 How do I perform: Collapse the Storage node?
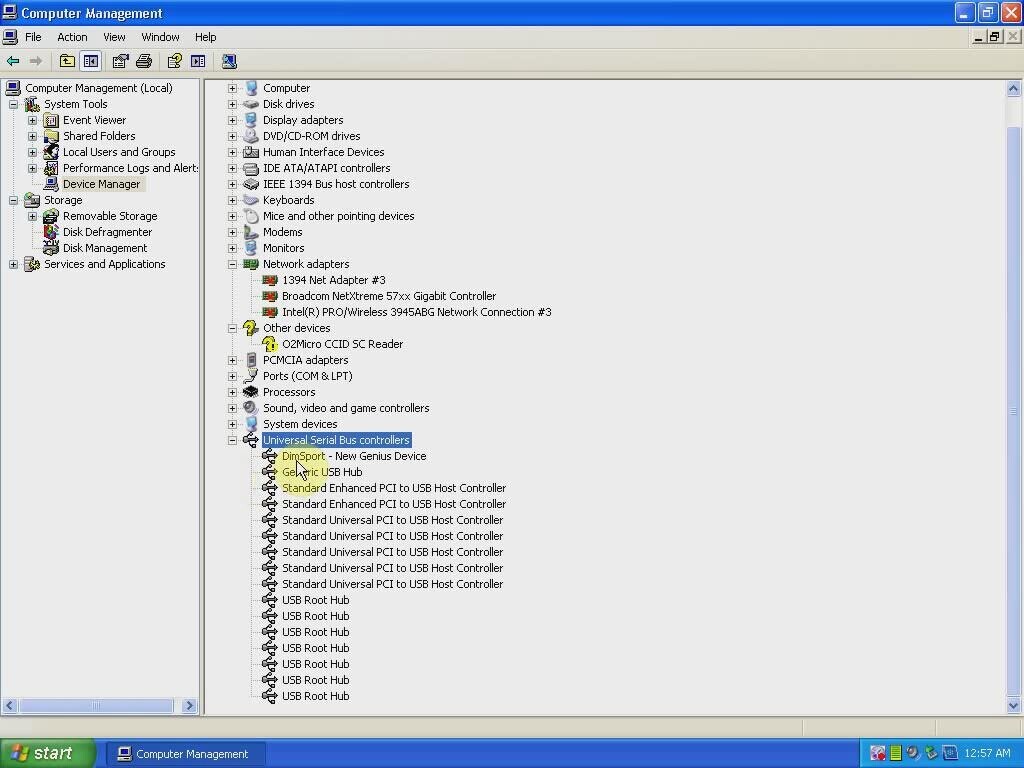14,200
